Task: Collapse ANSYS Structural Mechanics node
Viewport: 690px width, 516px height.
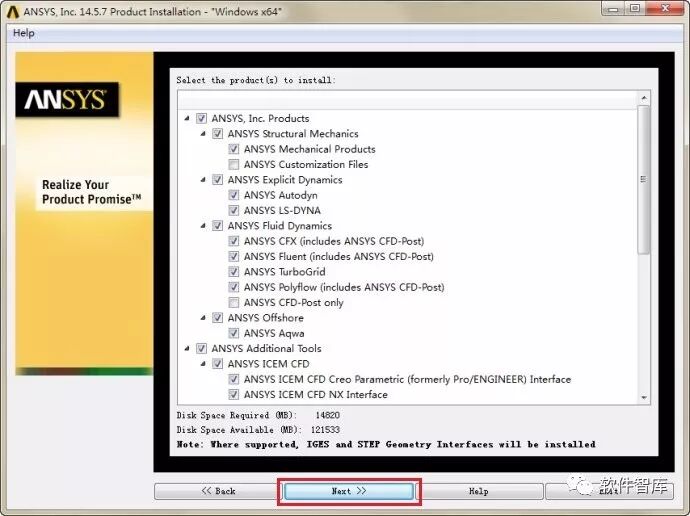Action: [203, 133]
